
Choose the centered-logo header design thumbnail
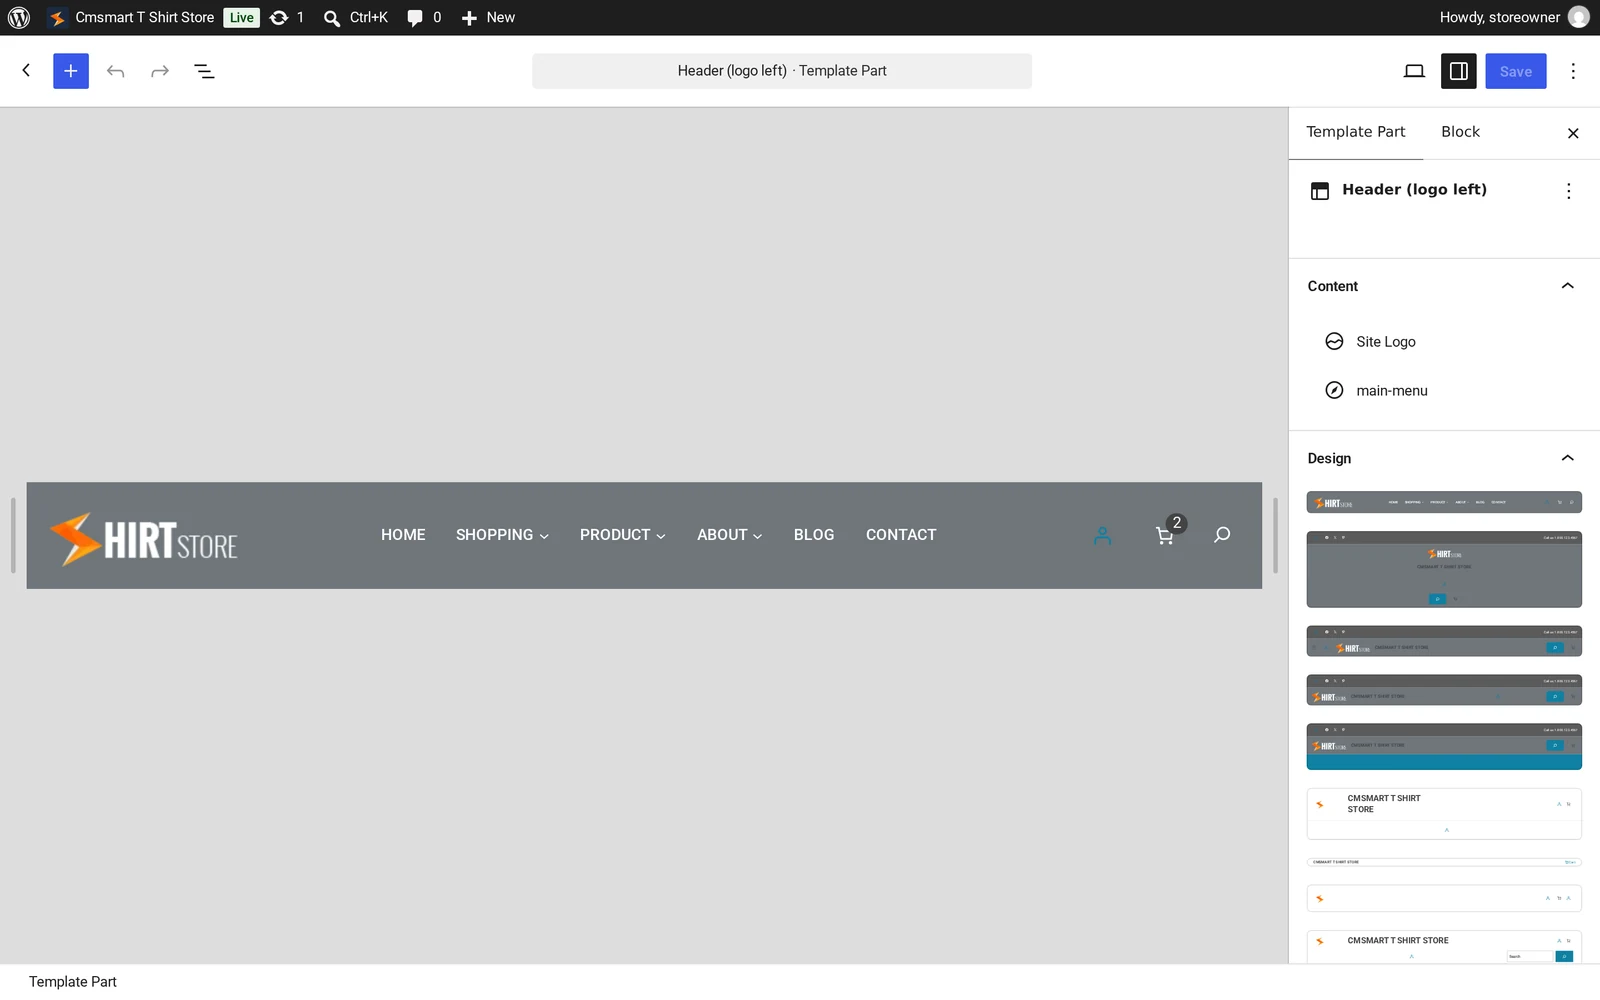coord(1444,569)
